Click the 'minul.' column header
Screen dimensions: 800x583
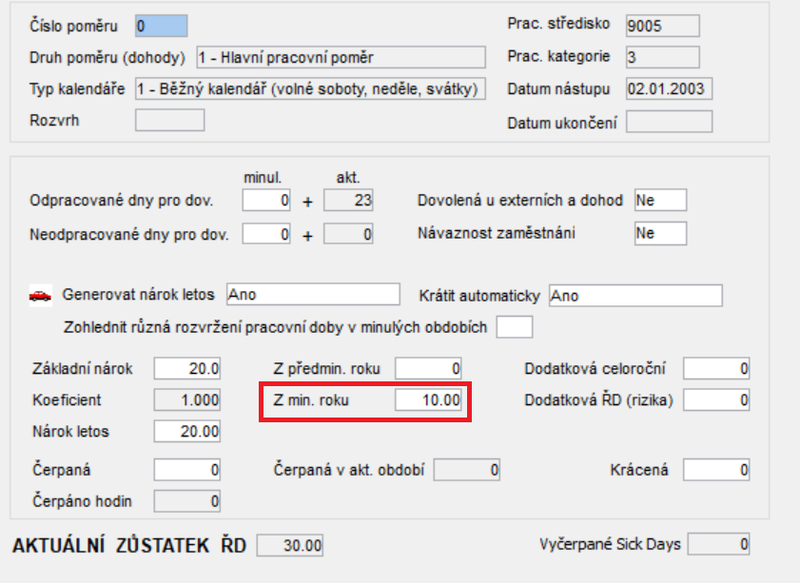[x=263, y=178]
